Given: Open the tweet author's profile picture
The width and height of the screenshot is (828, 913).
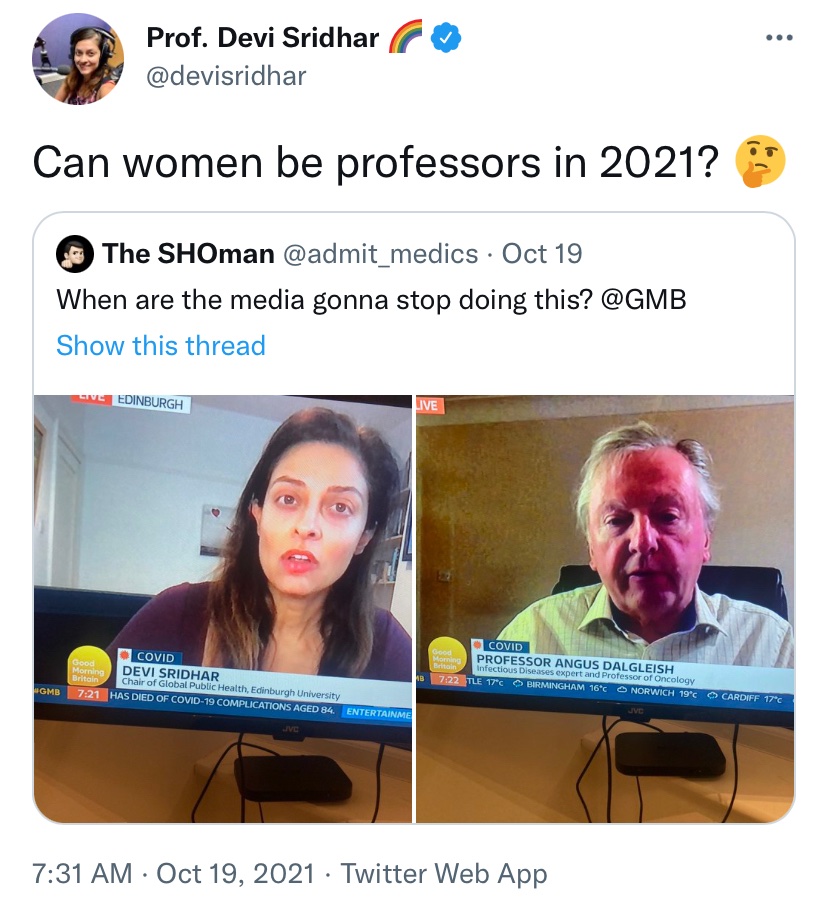Looking at the screenshot, I should [77, 59].
